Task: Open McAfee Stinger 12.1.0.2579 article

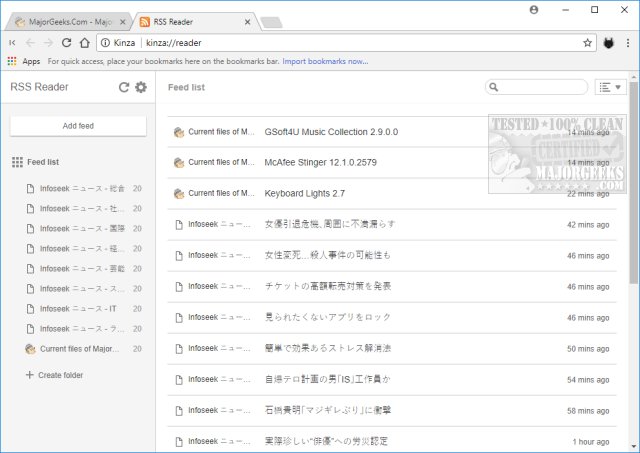Action: (x=322, y=162)
